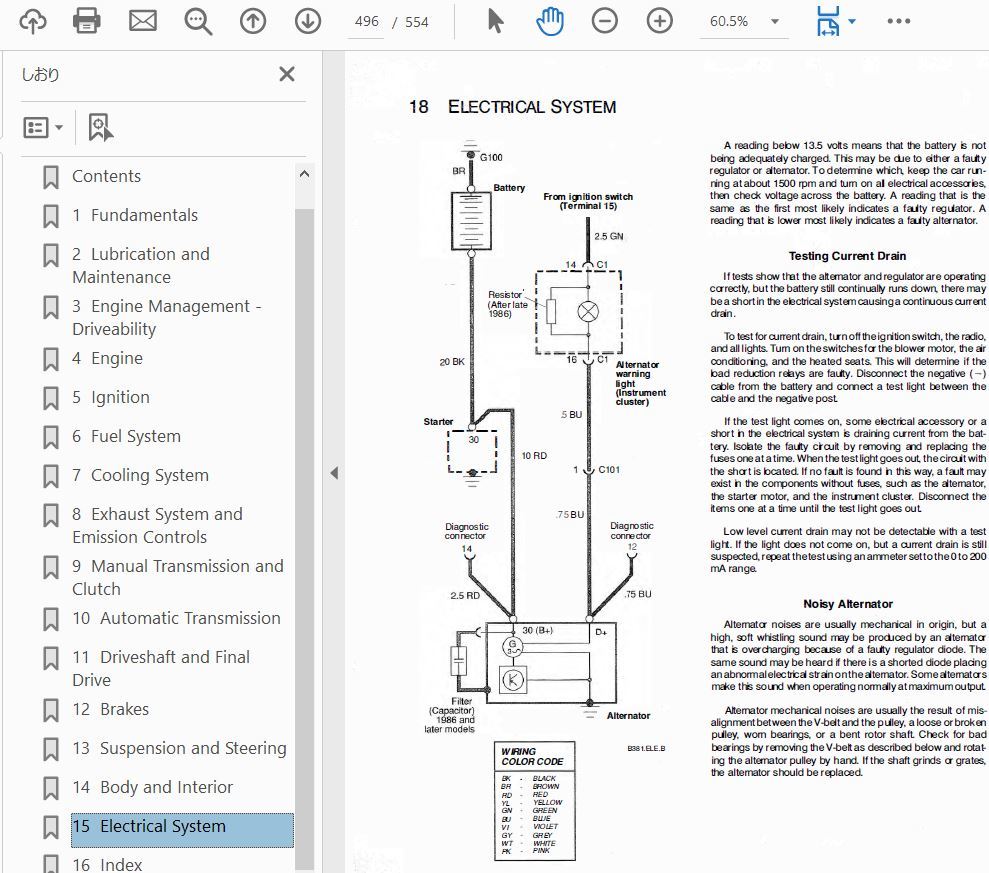
Task: Jump to the 1 Fundamentals bookmark
Action: [135, 215]
